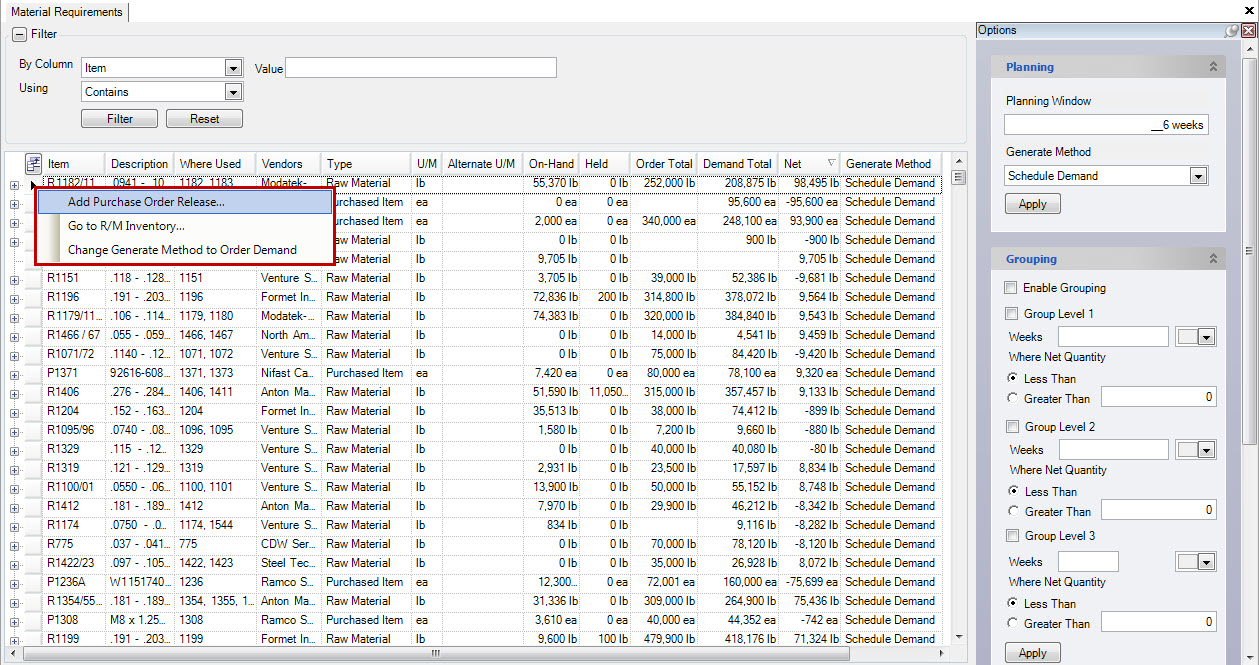Check the Group Level 2 checkbox
Screen dimensions: 1259x665
(1011, 427)
